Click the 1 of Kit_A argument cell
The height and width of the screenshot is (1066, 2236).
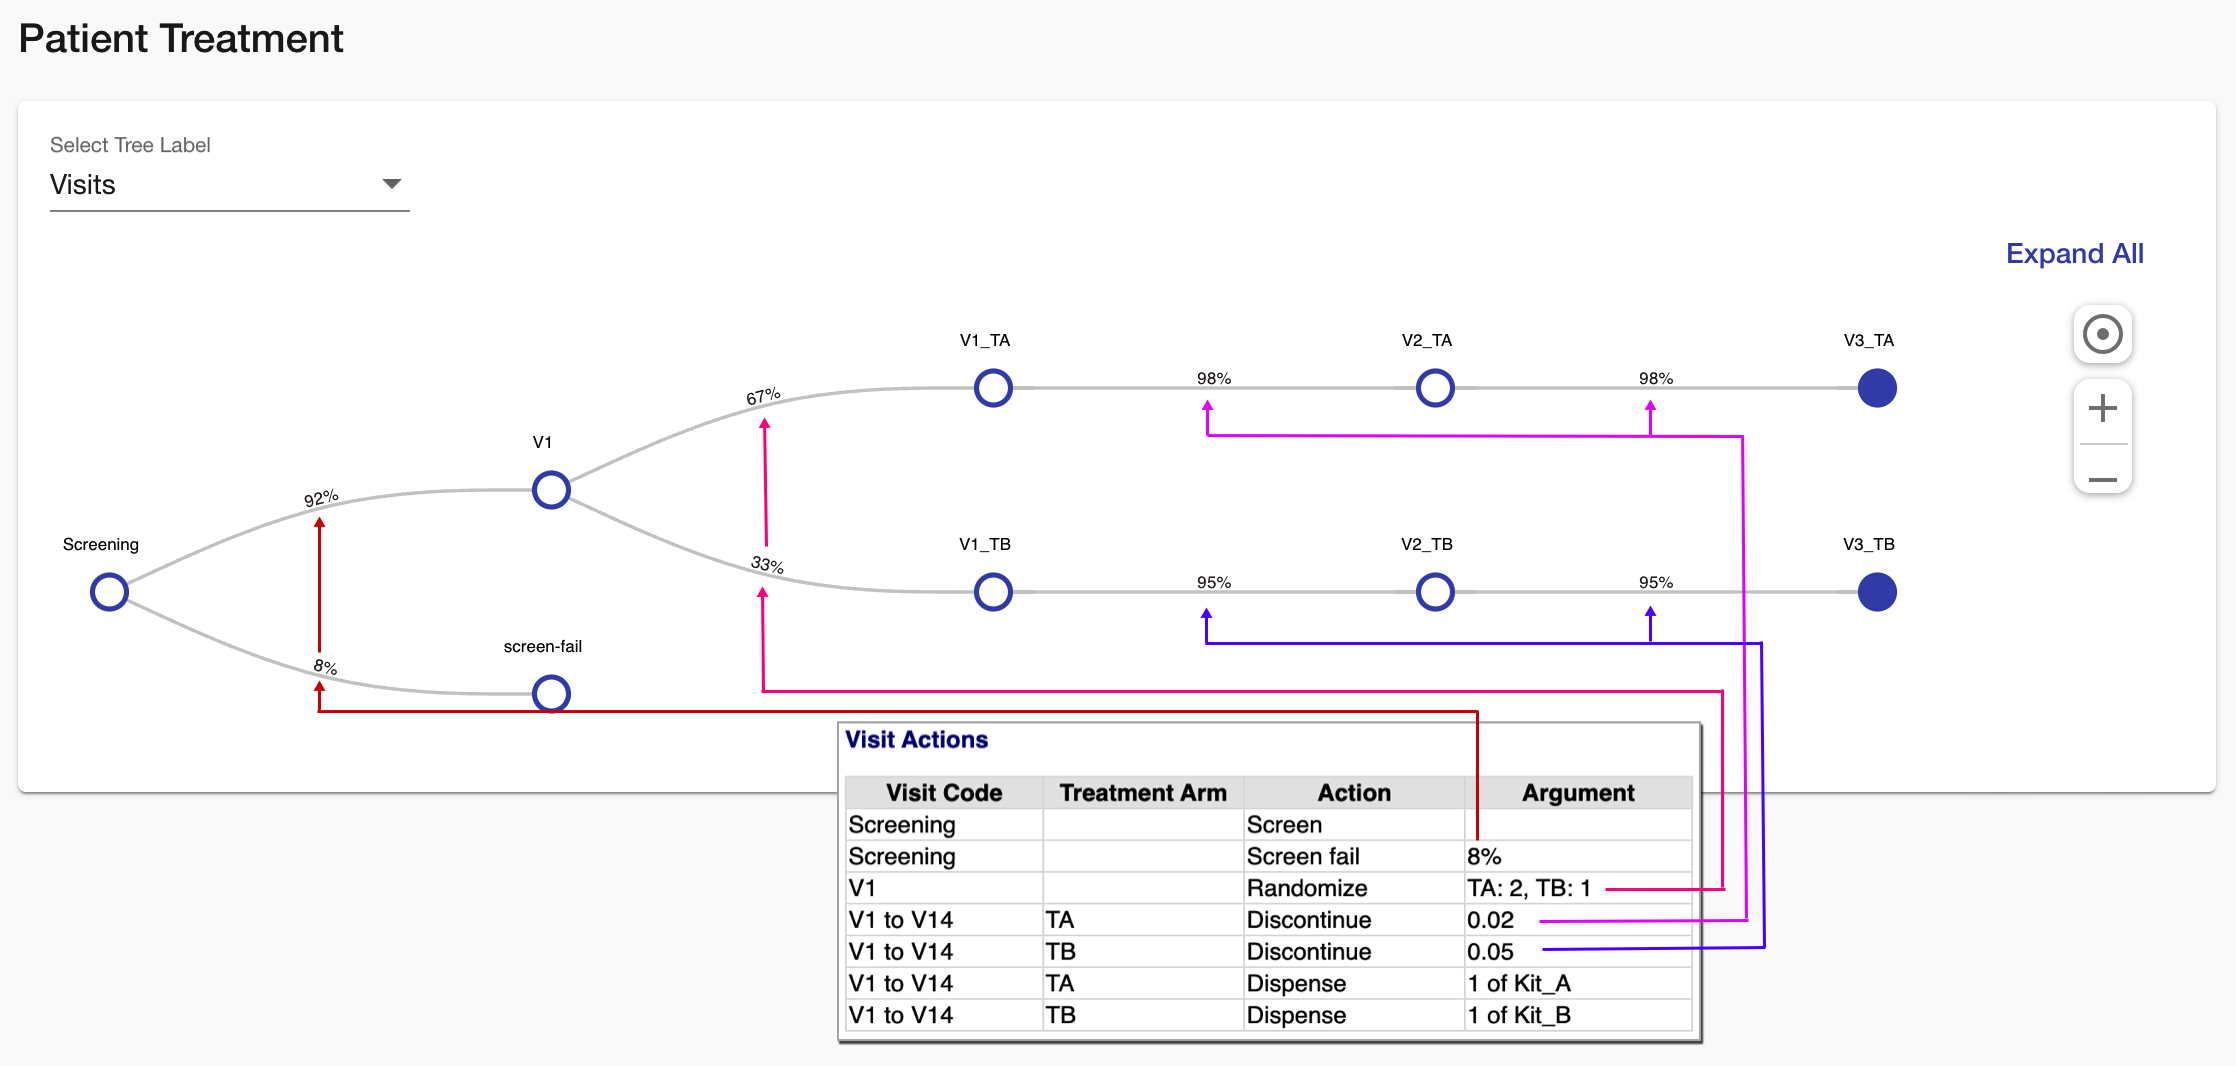point(1578,984)
